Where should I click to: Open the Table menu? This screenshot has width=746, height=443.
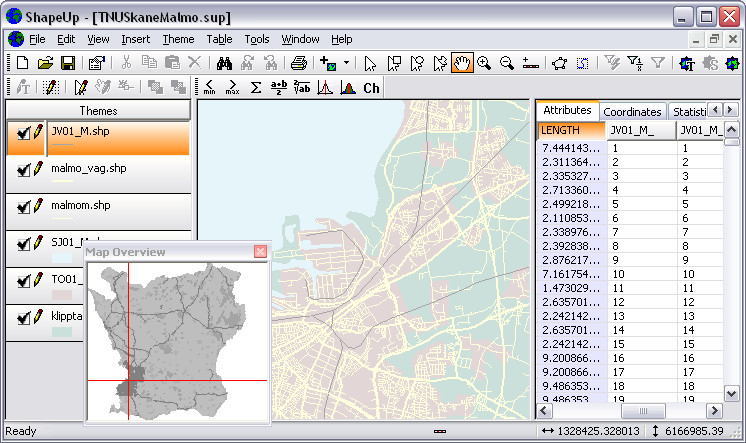[219, 39]
